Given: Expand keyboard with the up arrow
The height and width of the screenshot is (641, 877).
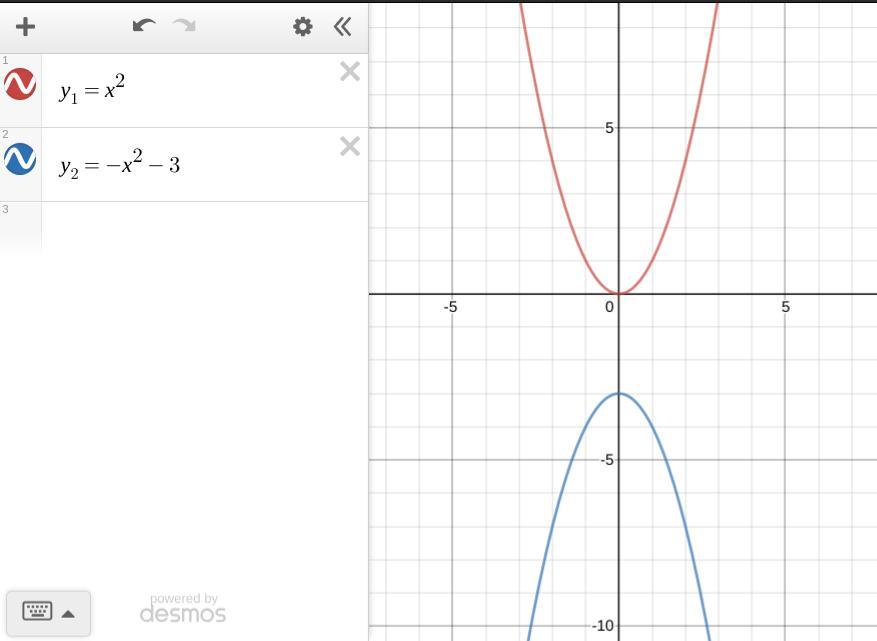Looking at the screenshot, I should (68, 614).
